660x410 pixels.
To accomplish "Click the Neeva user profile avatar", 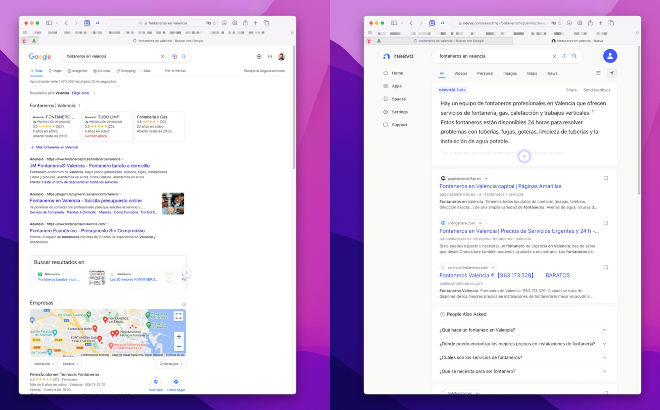I will [611, 57].
